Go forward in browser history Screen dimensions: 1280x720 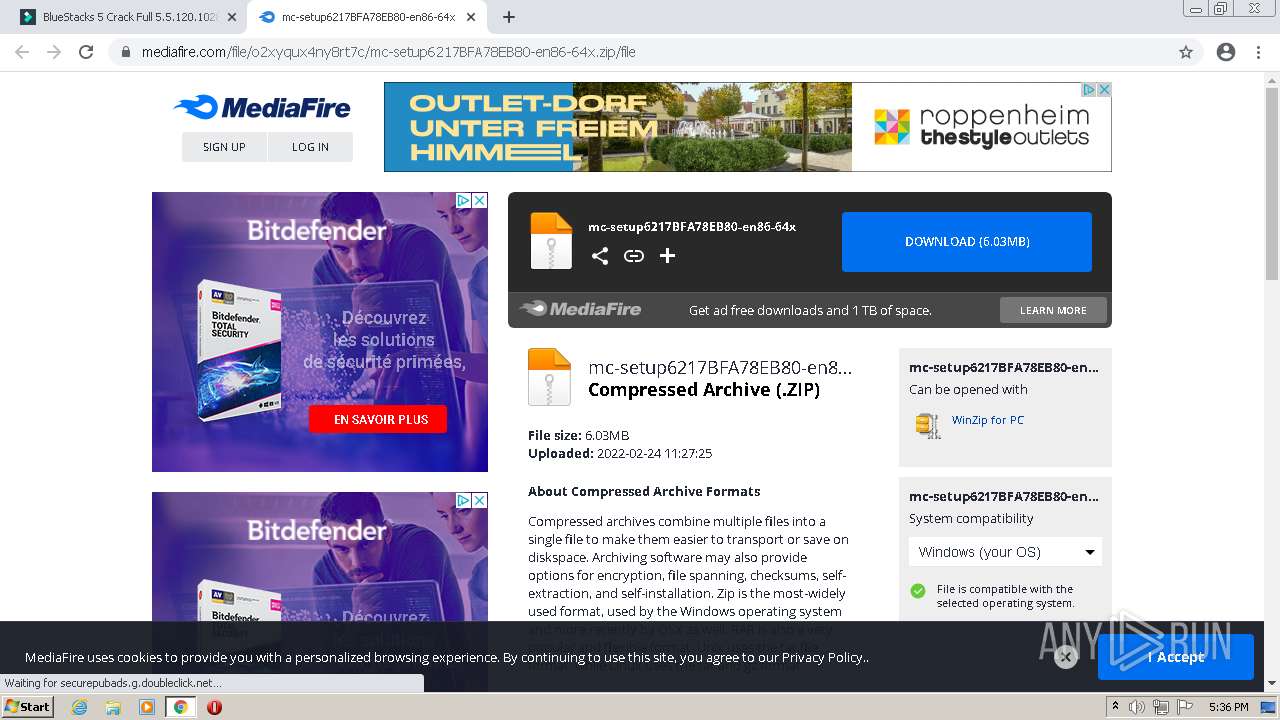pyautogui.click(x=54, y=52)
